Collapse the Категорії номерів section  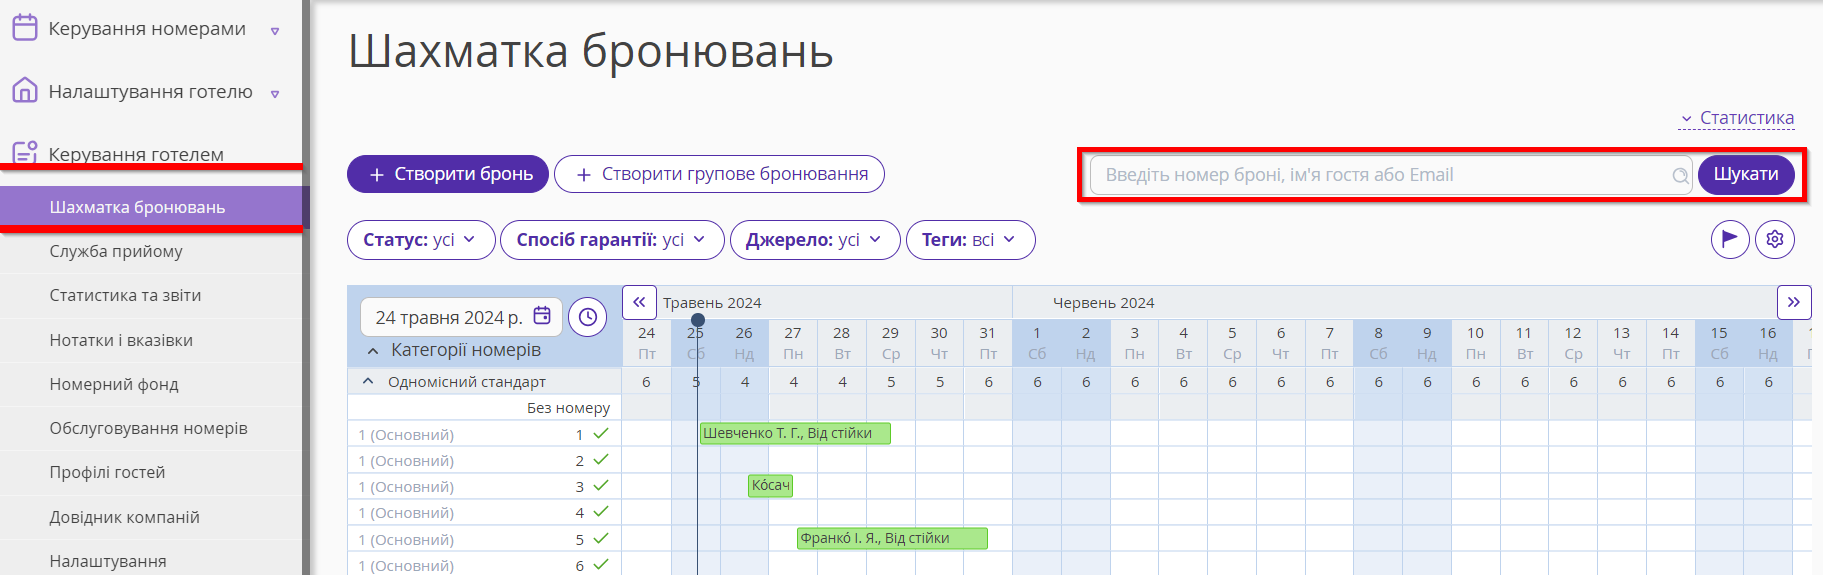[373, 351]
